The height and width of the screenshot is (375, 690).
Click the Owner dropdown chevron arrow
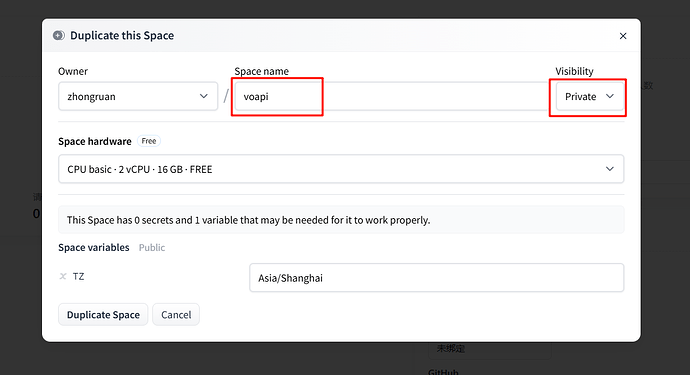(203, 96)
